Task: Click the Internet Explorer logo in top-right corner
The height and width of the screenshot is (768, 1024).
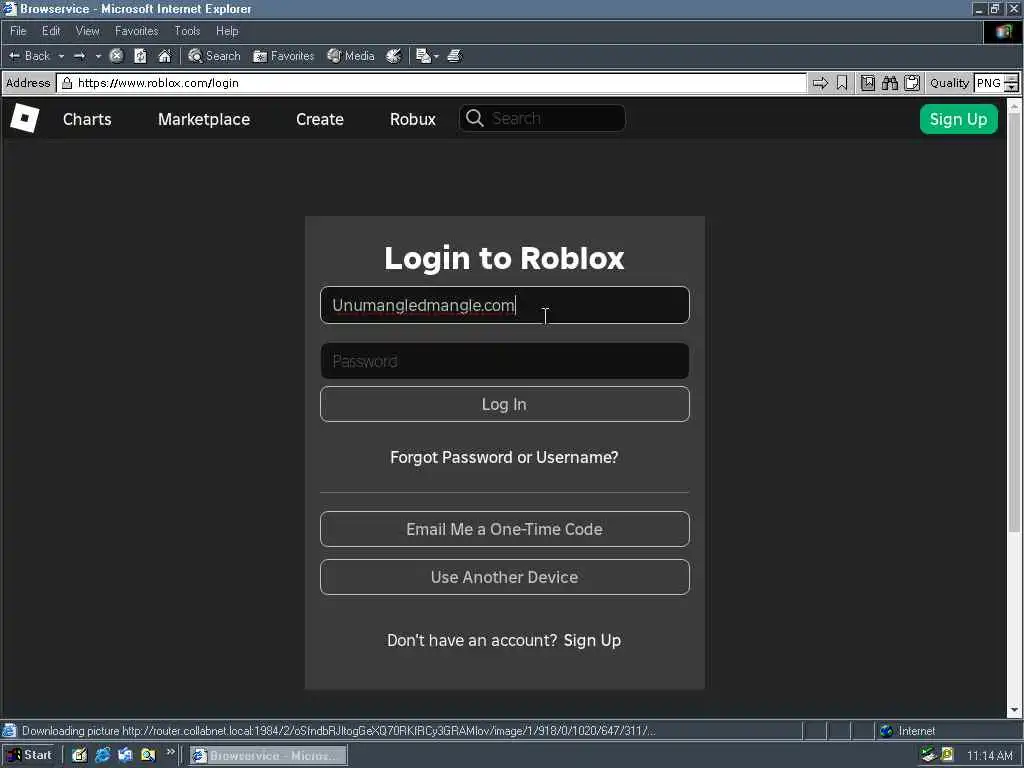Action: click(1003, 31)
